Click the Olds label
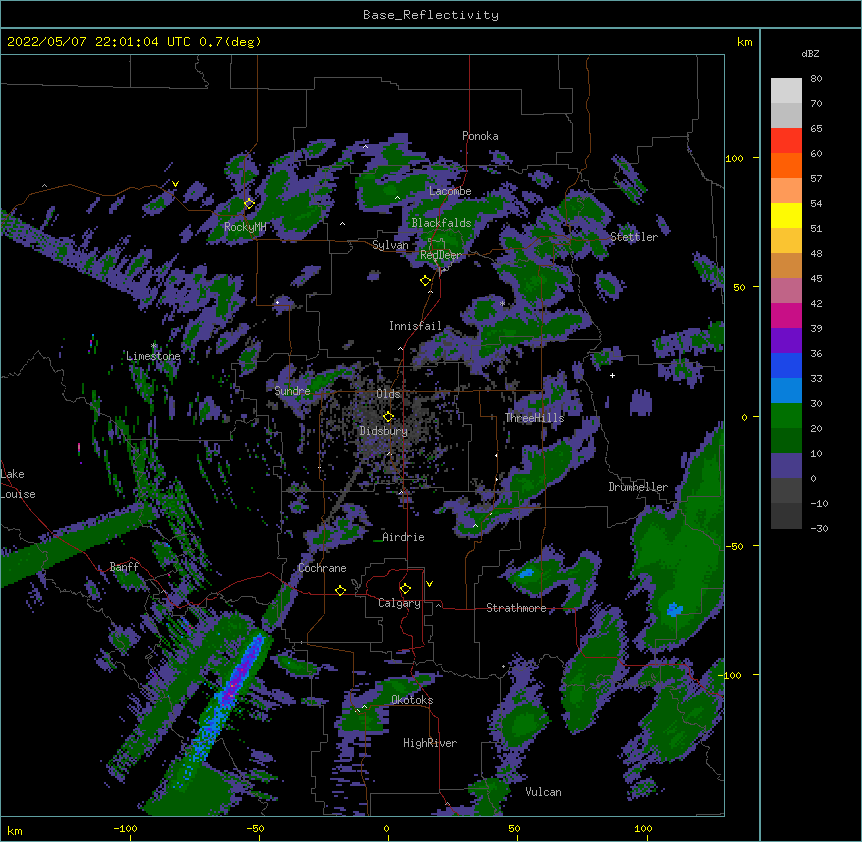Screen dimensions: 862x842 coord(388,394)
